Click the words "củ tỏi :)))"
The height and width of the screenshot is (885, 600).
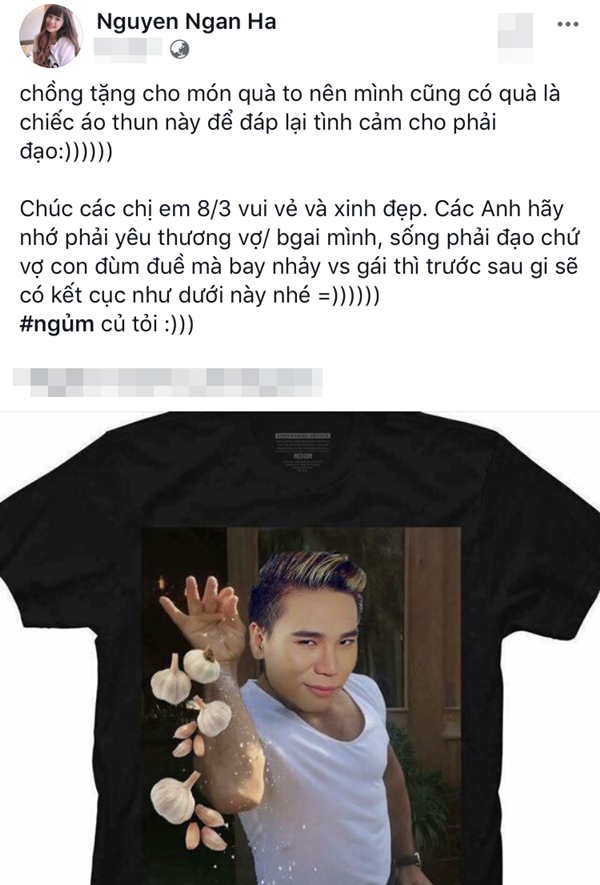[147, 325]
